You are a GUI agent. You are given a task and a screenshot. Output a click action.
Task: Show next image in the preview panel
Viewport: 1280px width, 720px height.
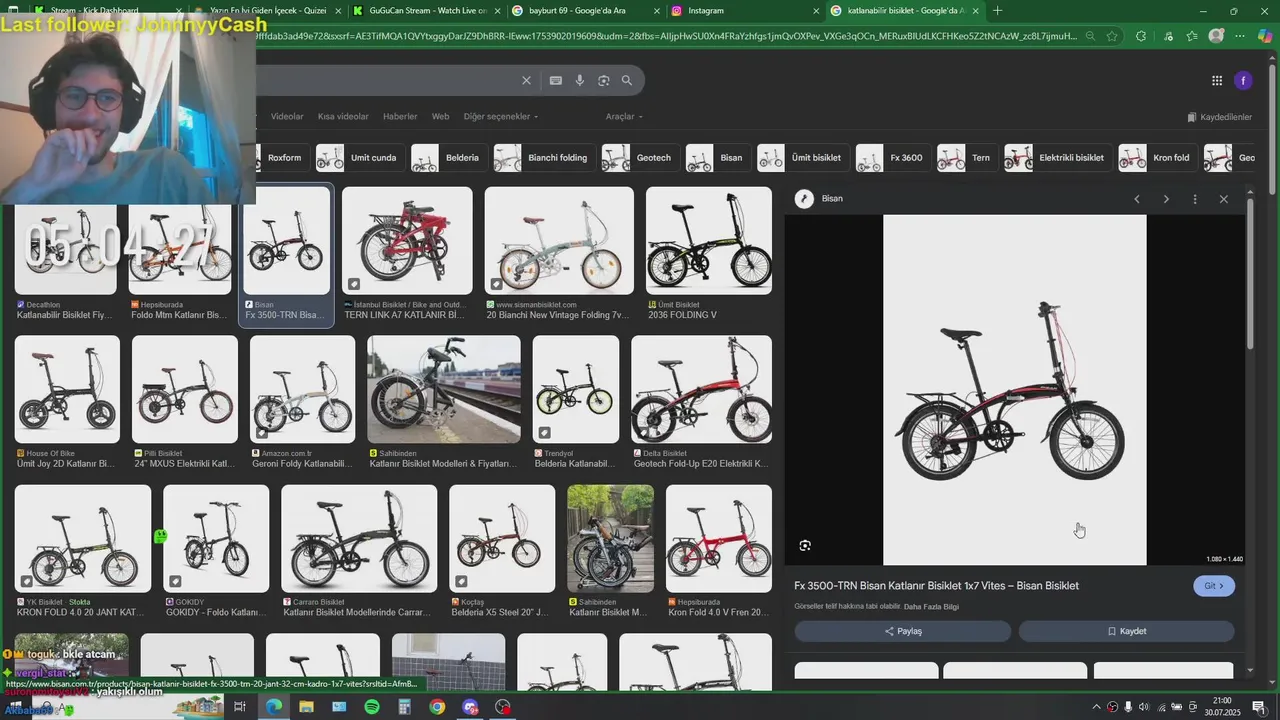pos(1166,199)
